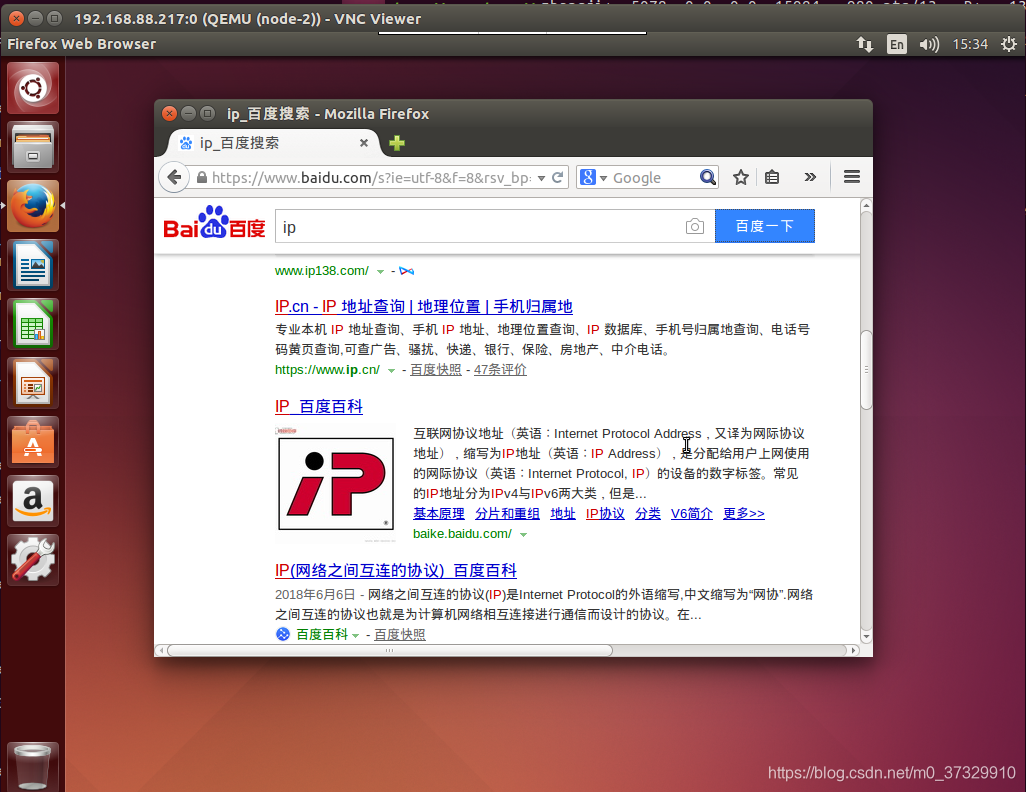Viewport: 1026px width, 792px height.
Task: Click the blue icon beside www.ip138.com
Action: 406,271
